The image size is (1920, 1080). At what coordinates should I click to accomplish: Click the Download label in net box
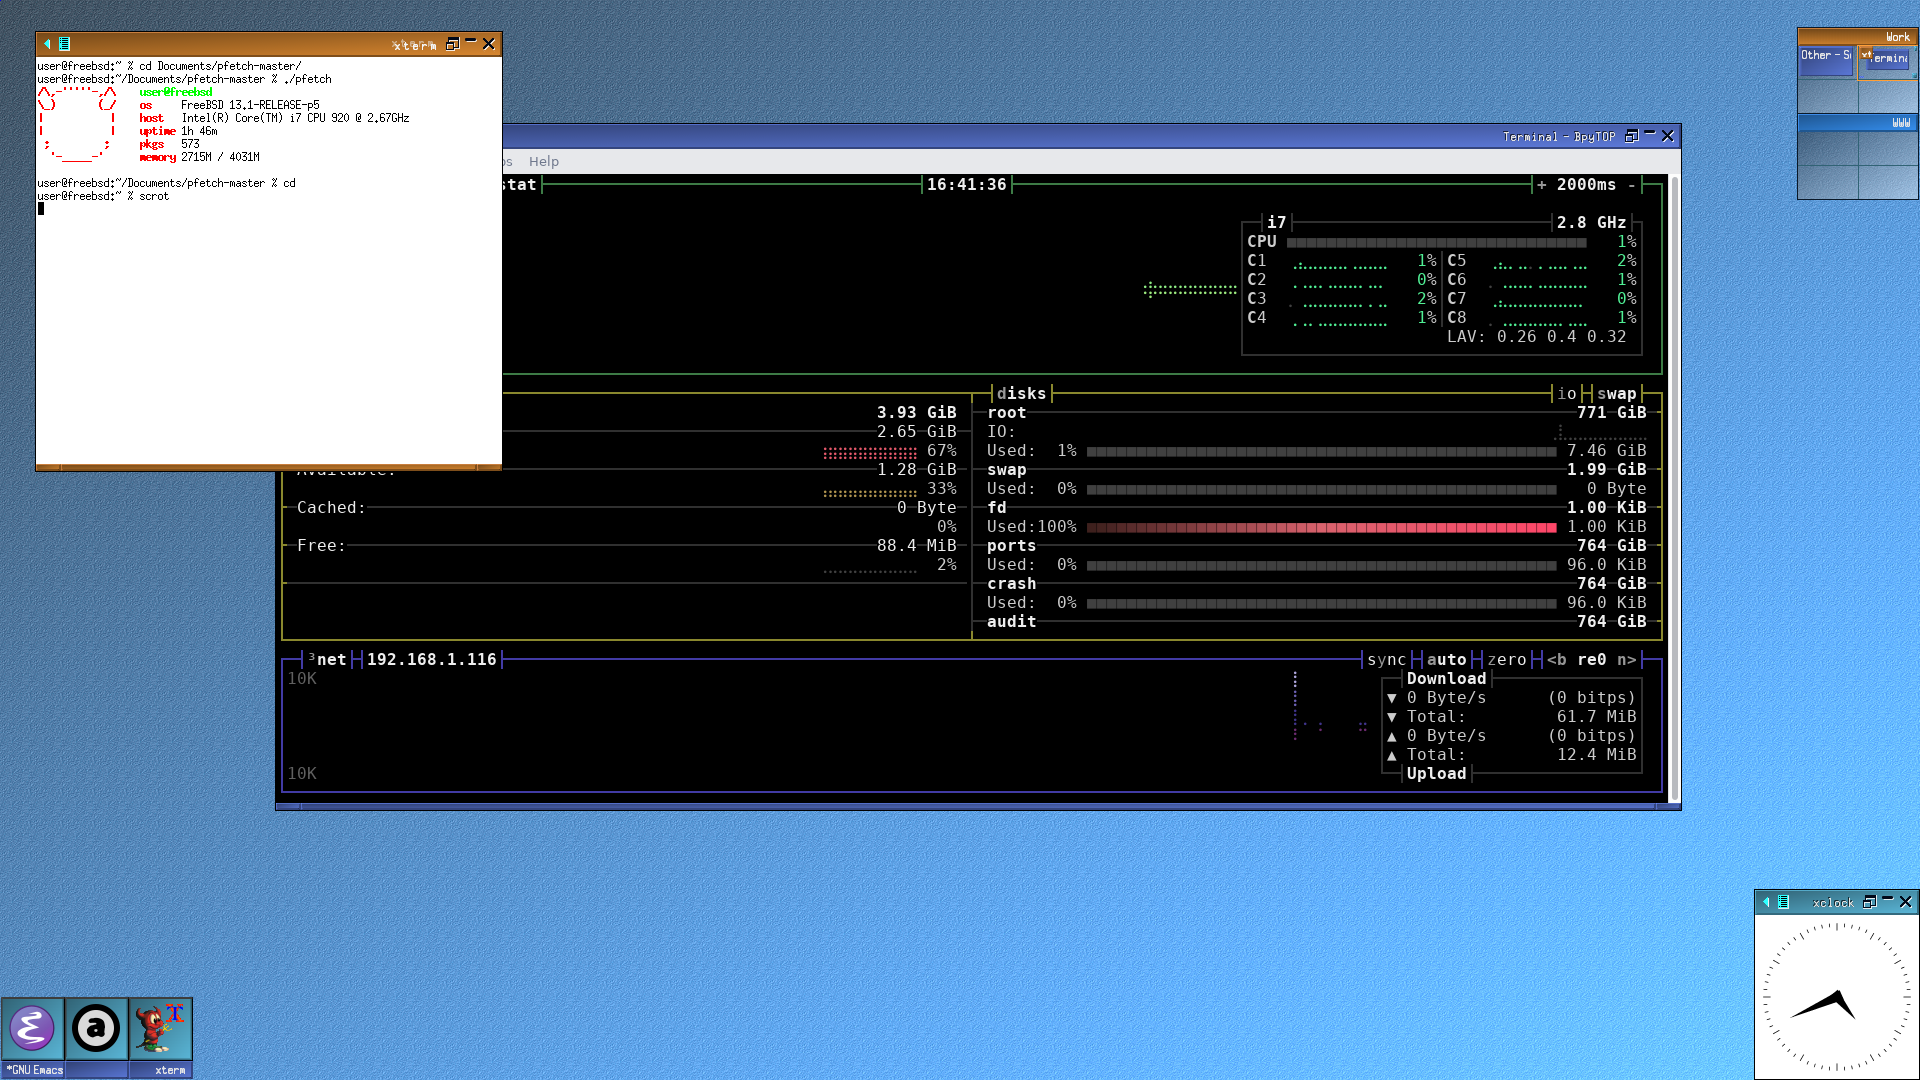(1446, 679)
